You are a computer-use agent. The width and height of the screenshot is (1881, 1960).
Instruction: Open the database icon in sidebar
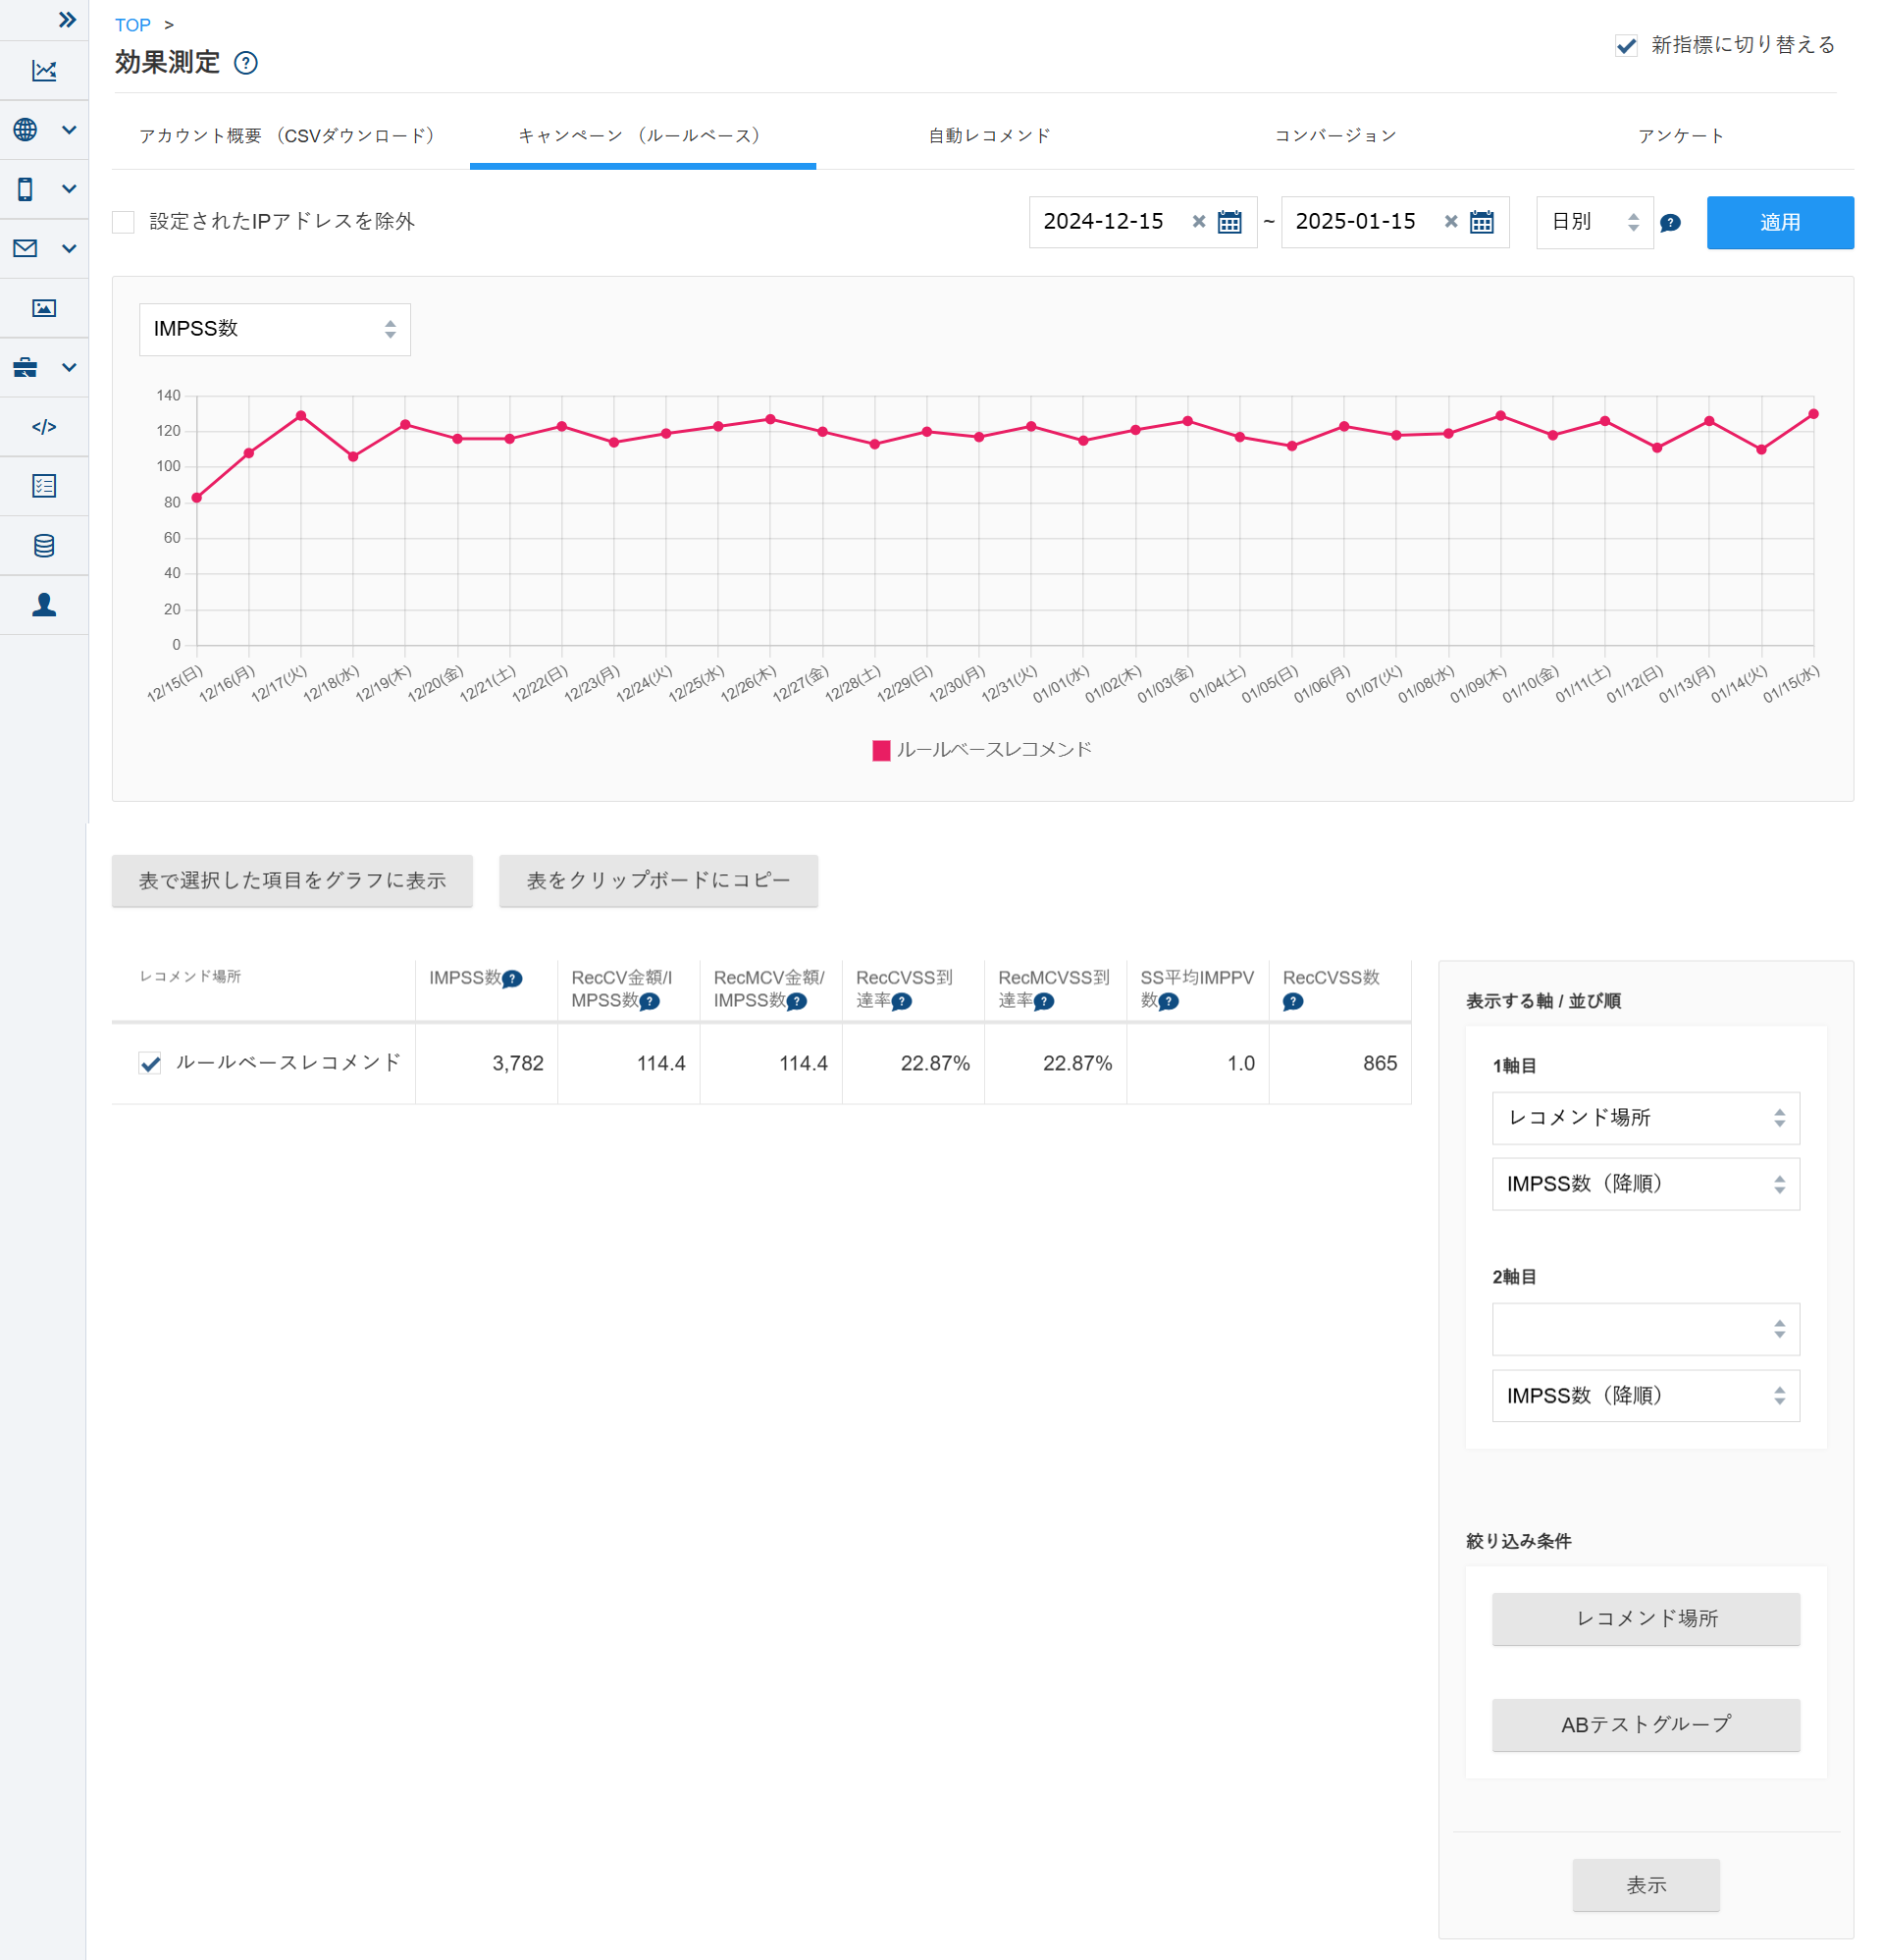tap(44, 546)
